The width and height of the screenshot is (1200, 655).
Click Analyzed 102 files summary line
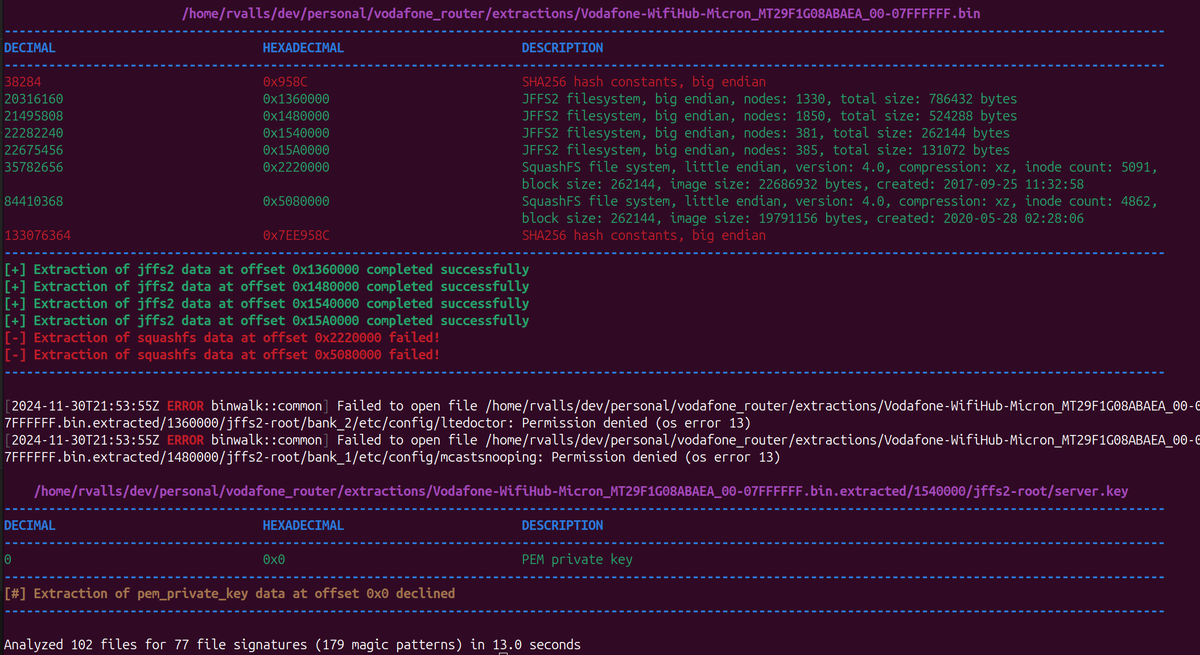pyautogui.click(x=292, y=645)
